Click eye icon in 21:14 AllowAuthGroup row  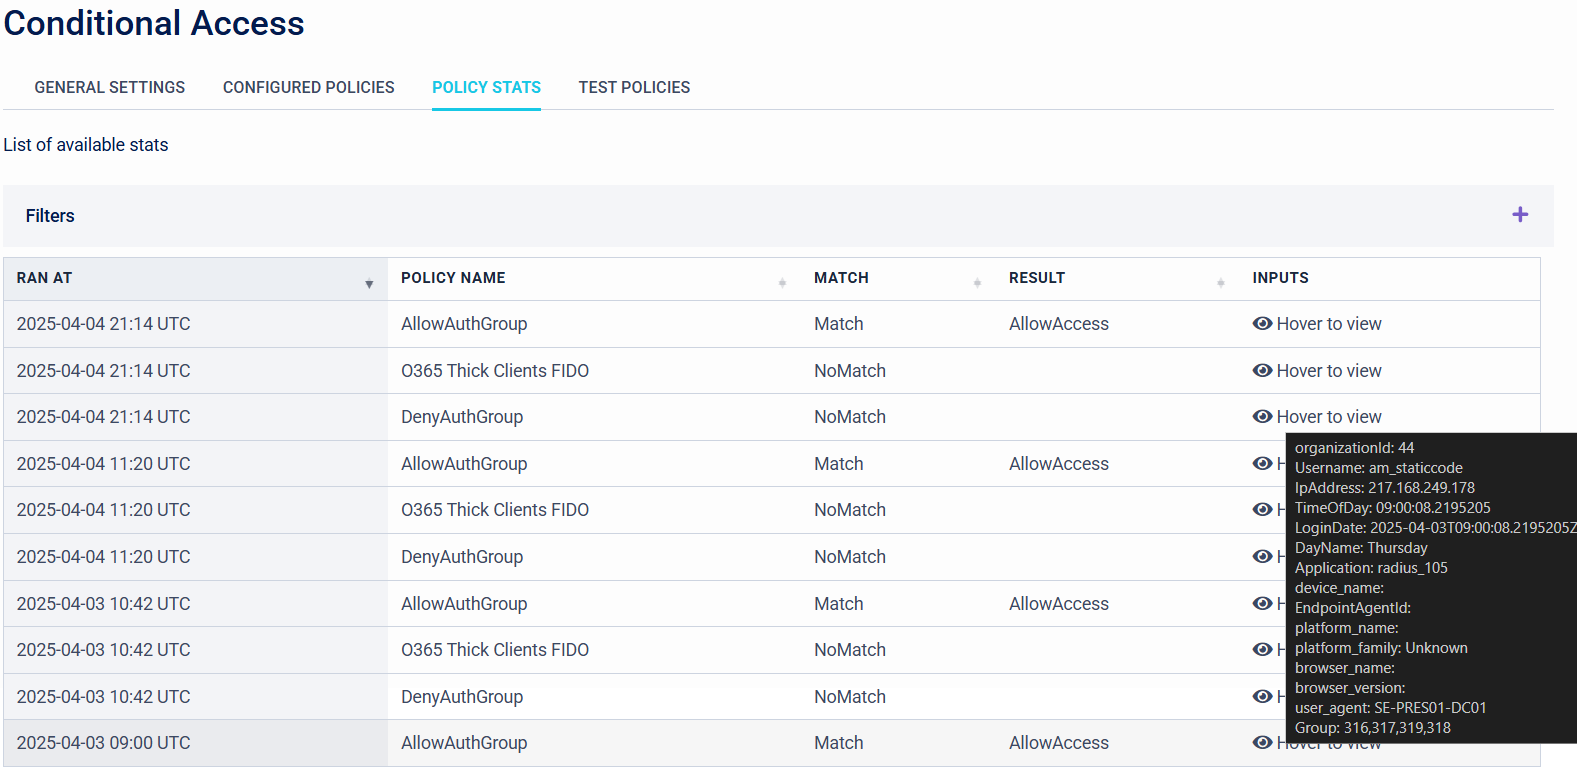coord(1262,324)
